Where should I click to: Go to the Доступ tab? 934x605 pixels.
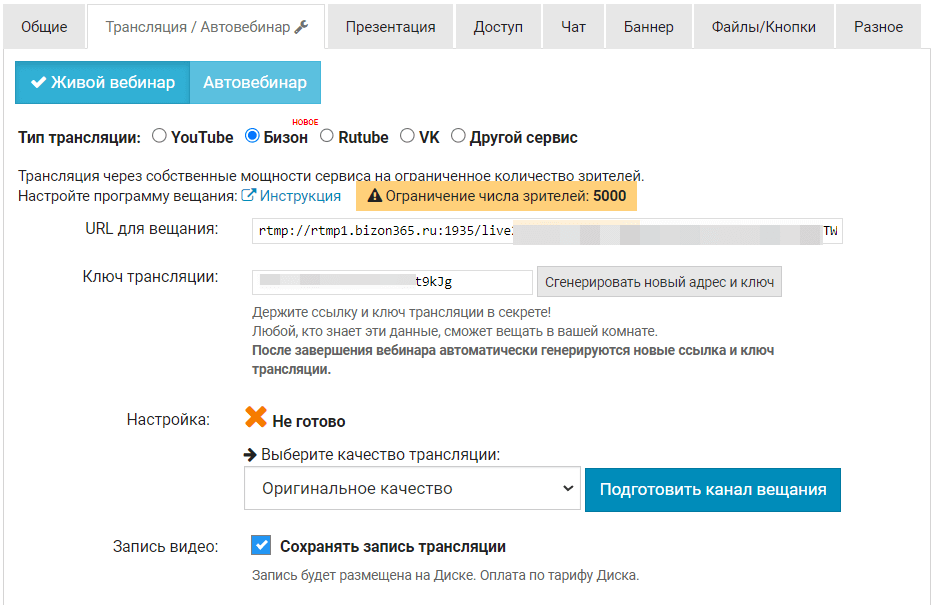tap(498, 27)
